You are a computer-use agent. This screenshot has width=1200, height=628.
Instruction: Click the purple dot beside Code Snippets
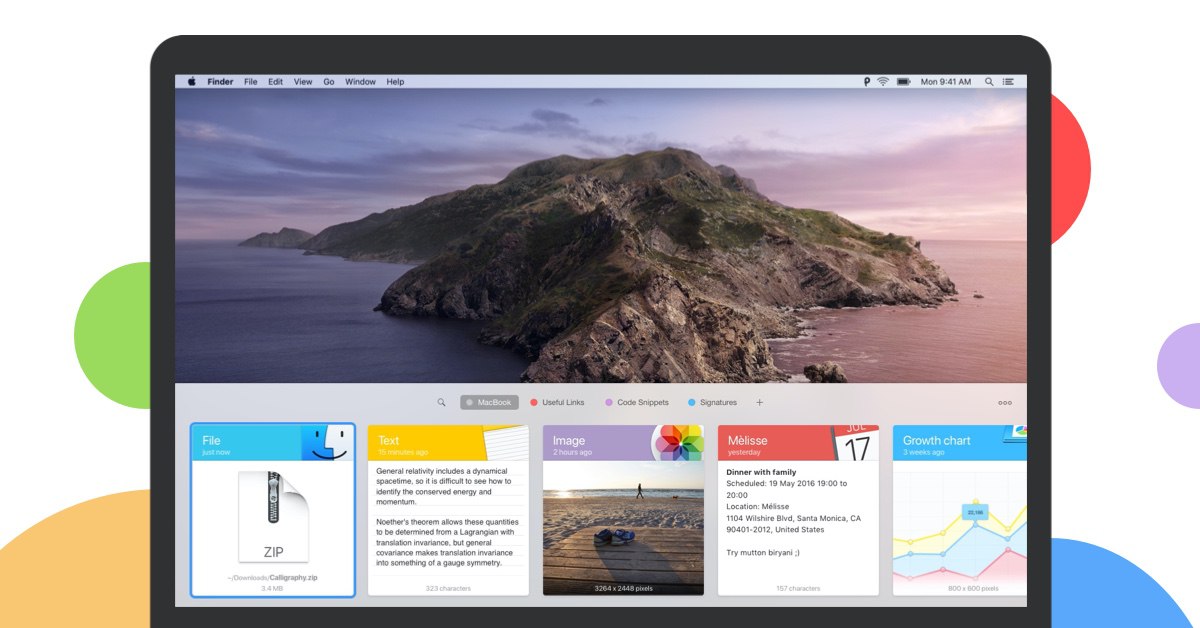[x=609, y=402]
